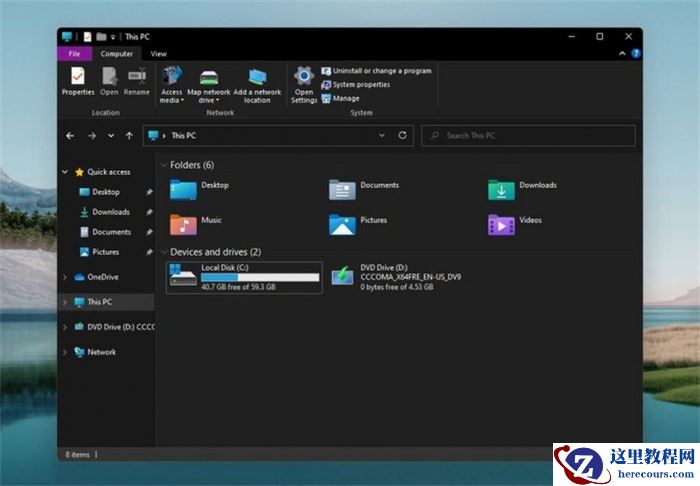Click the title bar new folder icon
This screenshot has height=486, width=700.
(101, 37)
